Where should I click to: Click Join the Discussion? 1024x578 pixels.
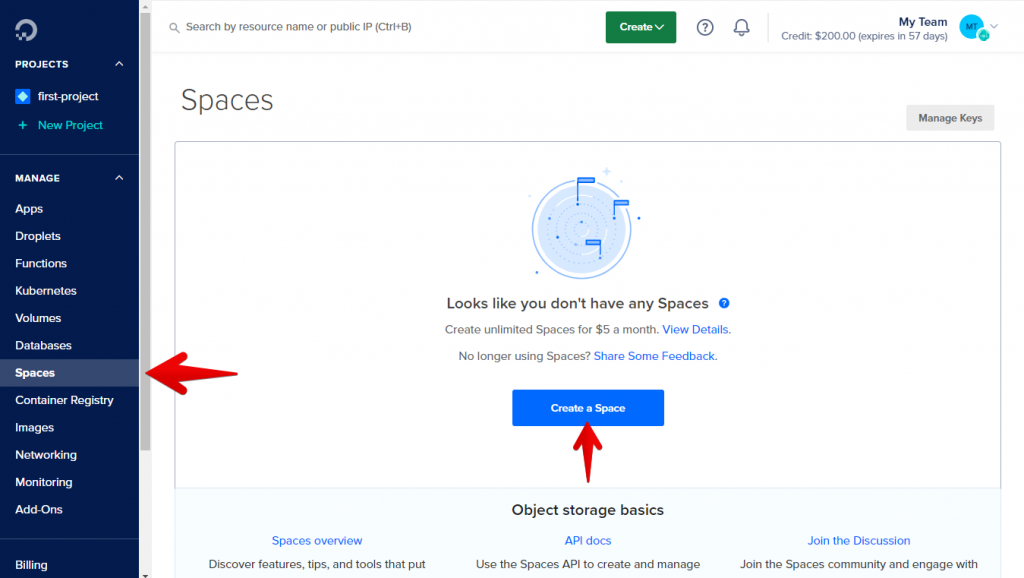tap(858, 540)
